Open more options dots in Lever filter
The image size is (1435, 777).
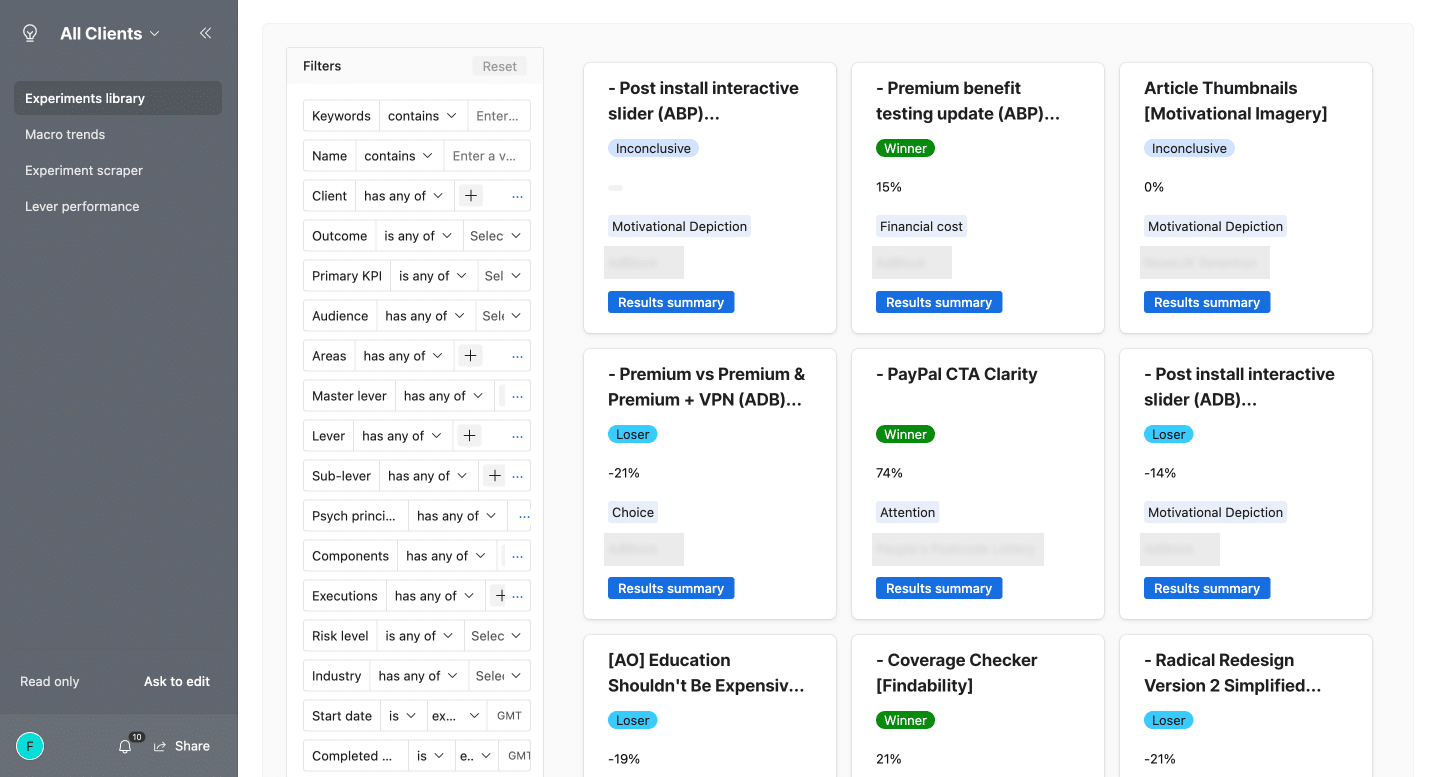click(x=517, y=436)
